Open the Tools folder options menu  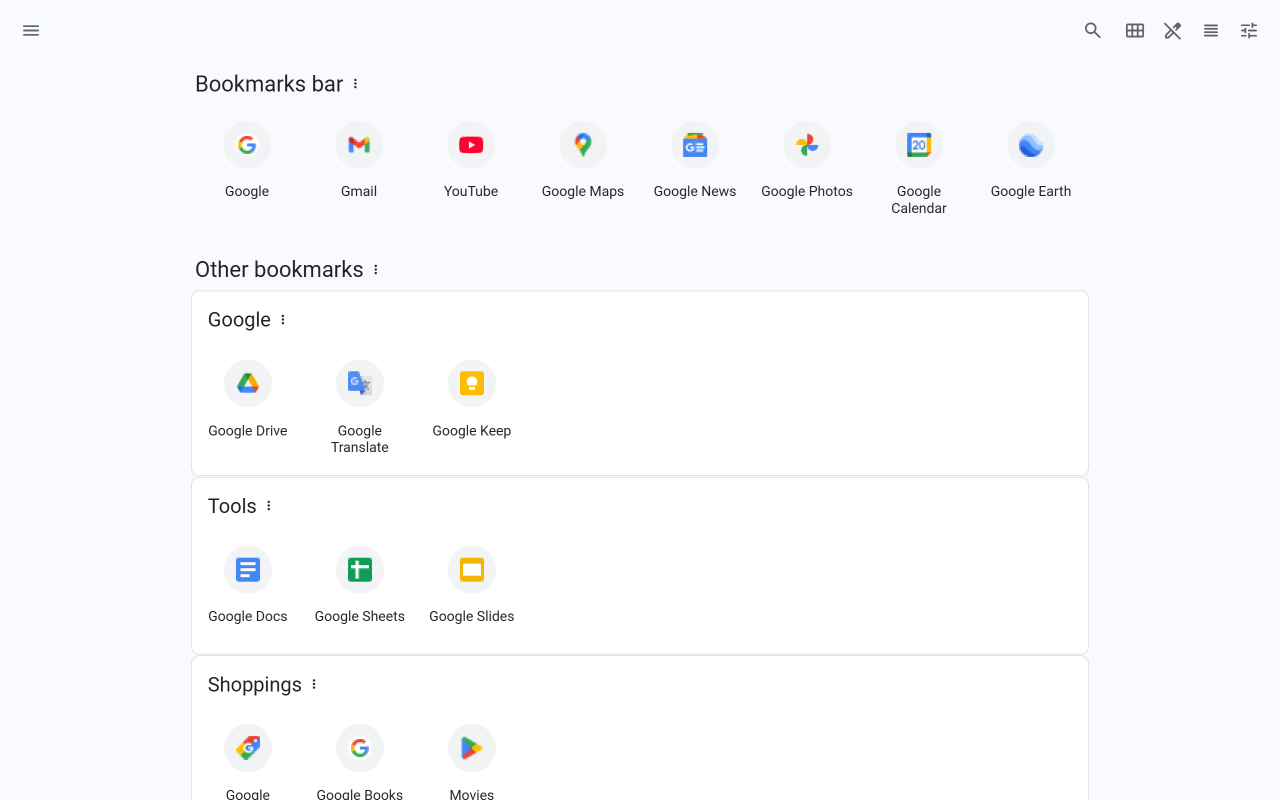(268, 506)
